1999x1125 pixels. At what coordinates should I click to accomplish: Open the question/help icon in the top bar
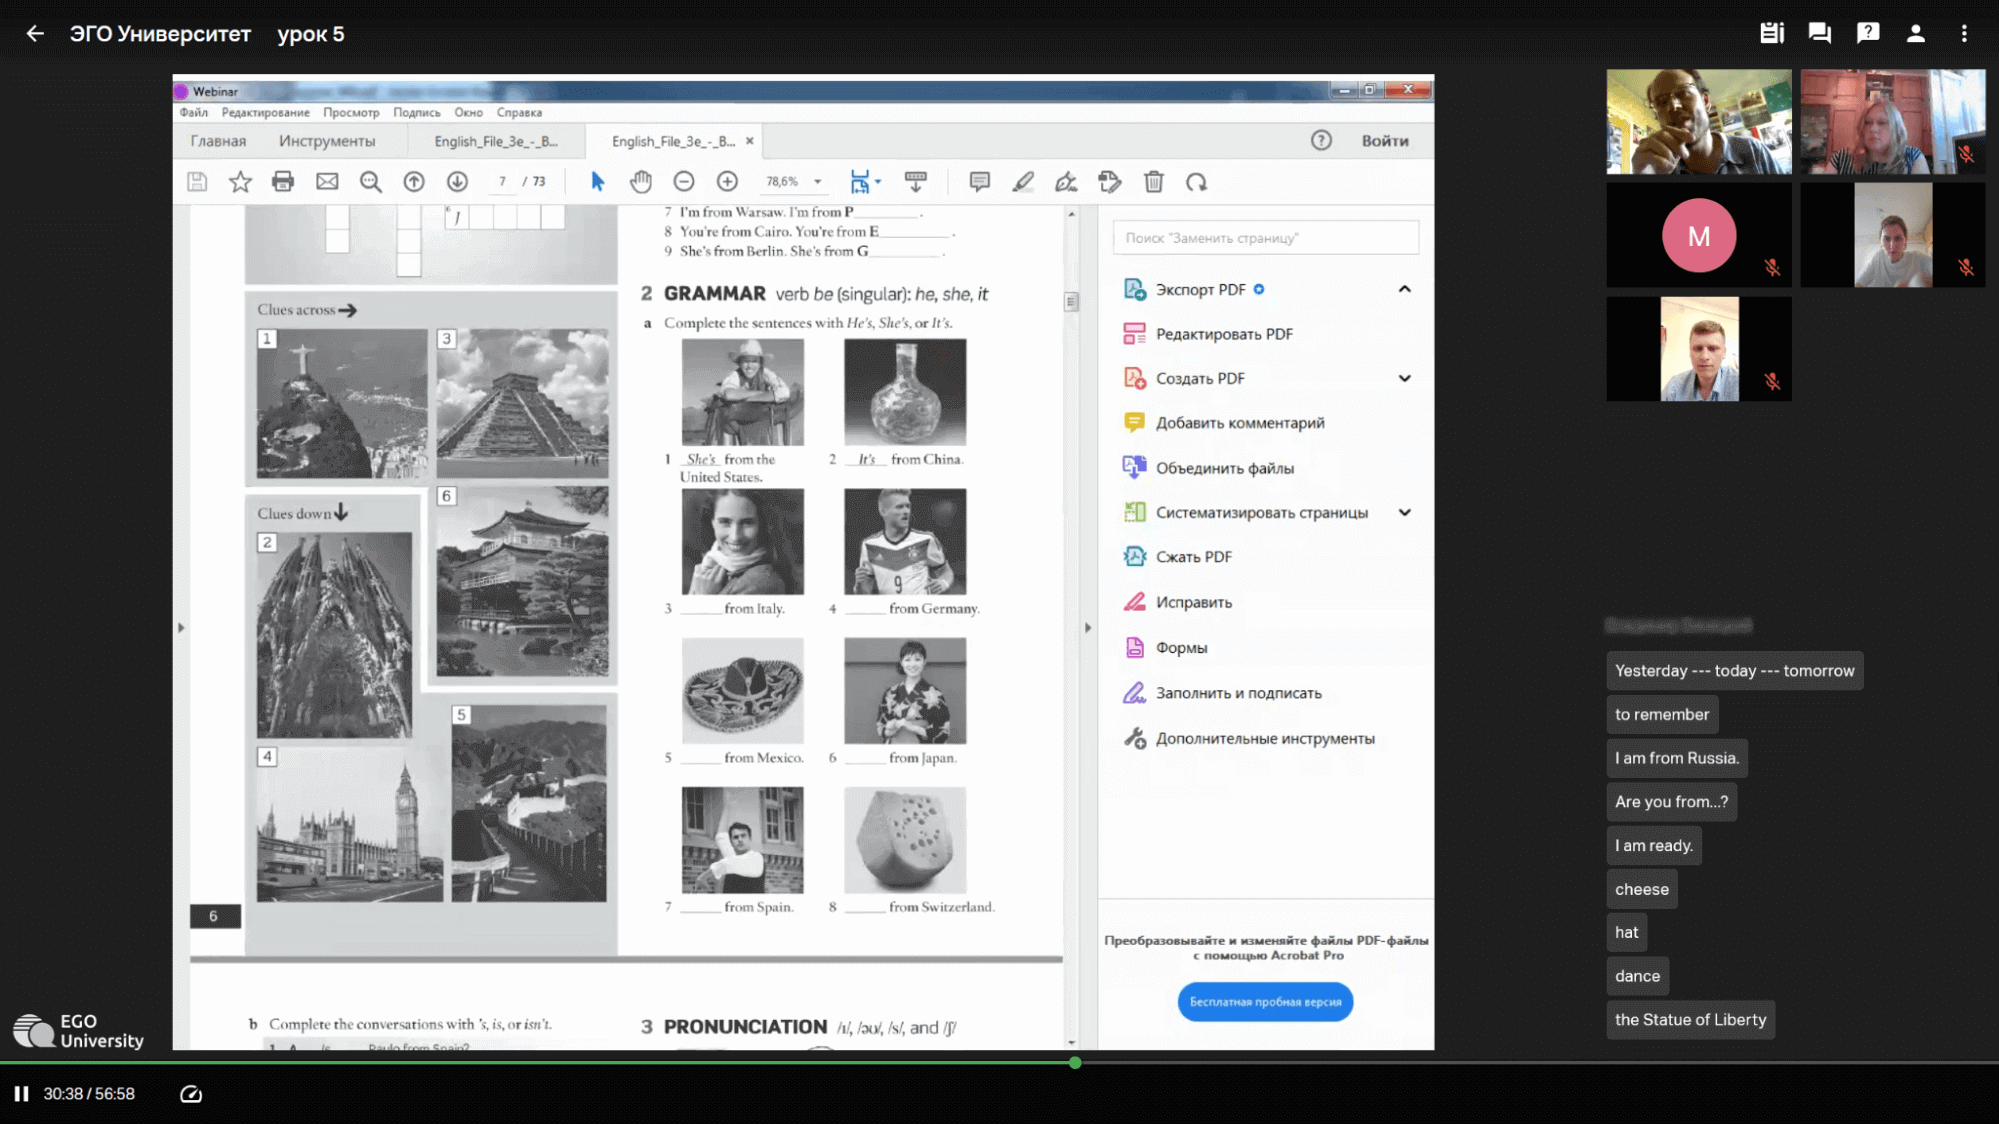tap(1867, 33)
